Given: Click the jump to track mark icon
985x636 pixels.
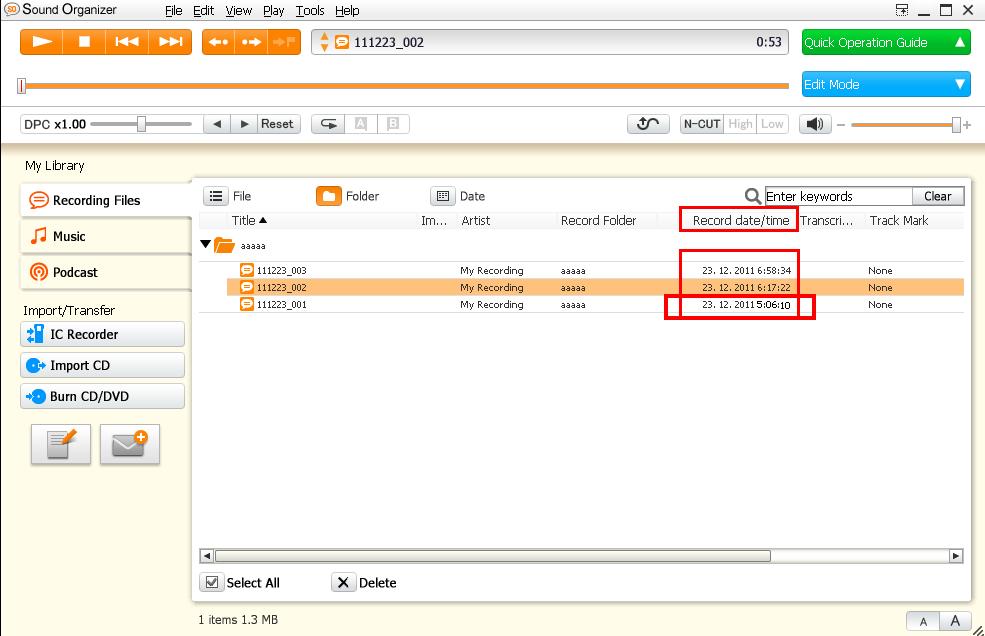Looking at the screenshot, I should pos(284,42).
